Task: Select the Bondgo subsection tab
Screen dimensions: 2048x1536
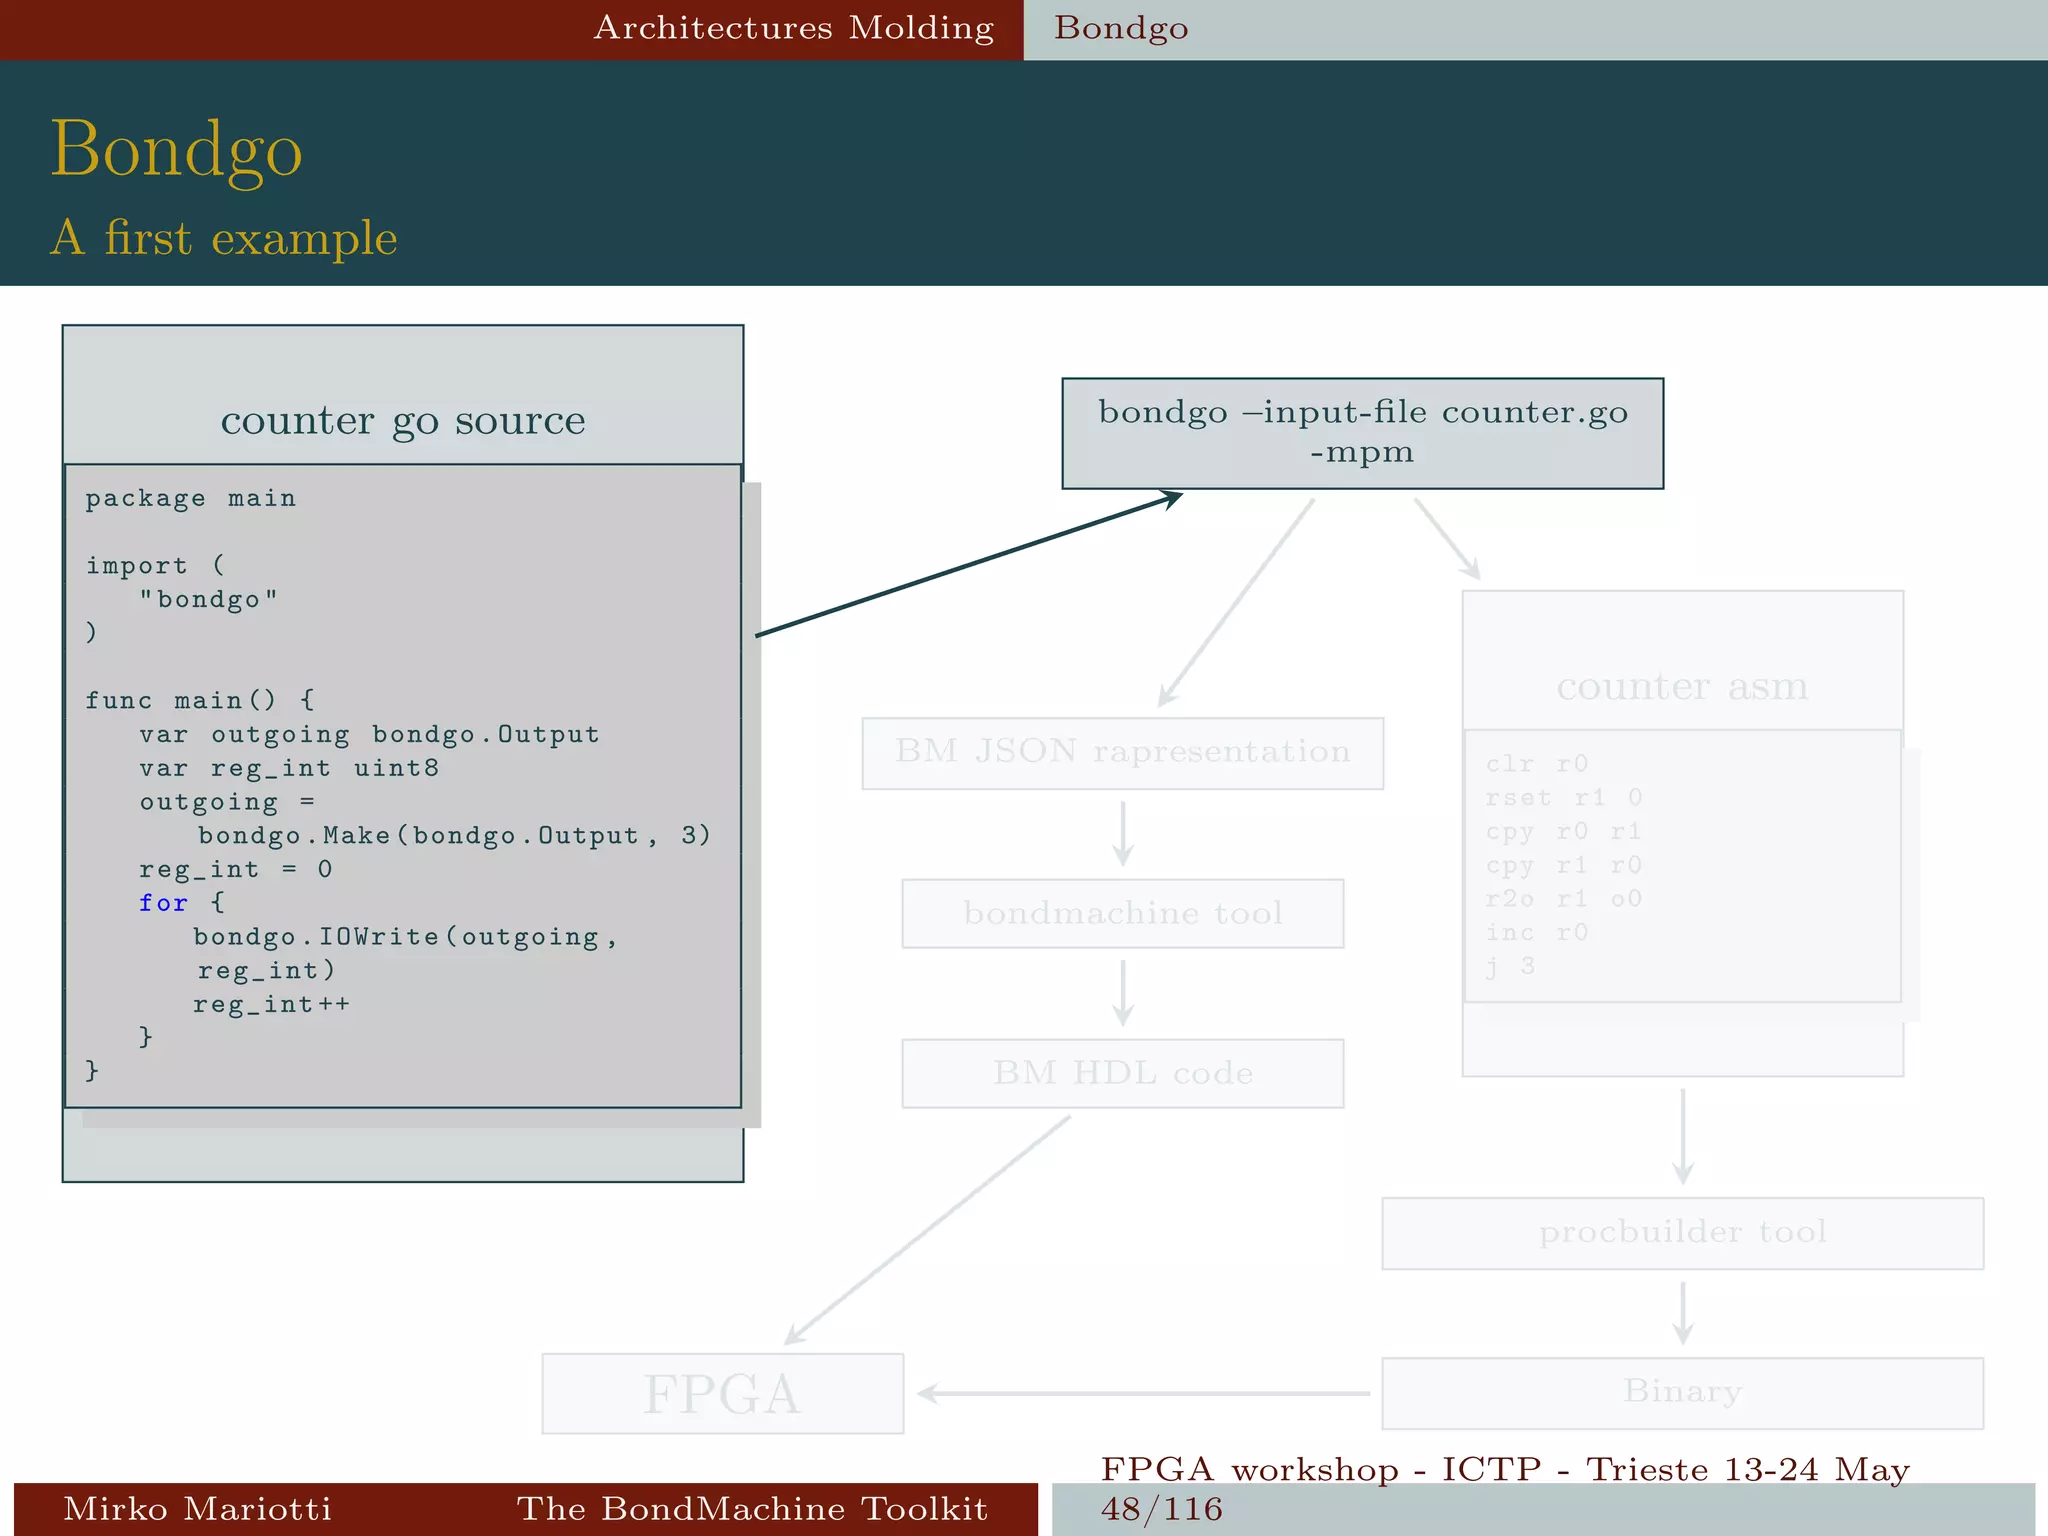Action: [x=1121, y=28]
